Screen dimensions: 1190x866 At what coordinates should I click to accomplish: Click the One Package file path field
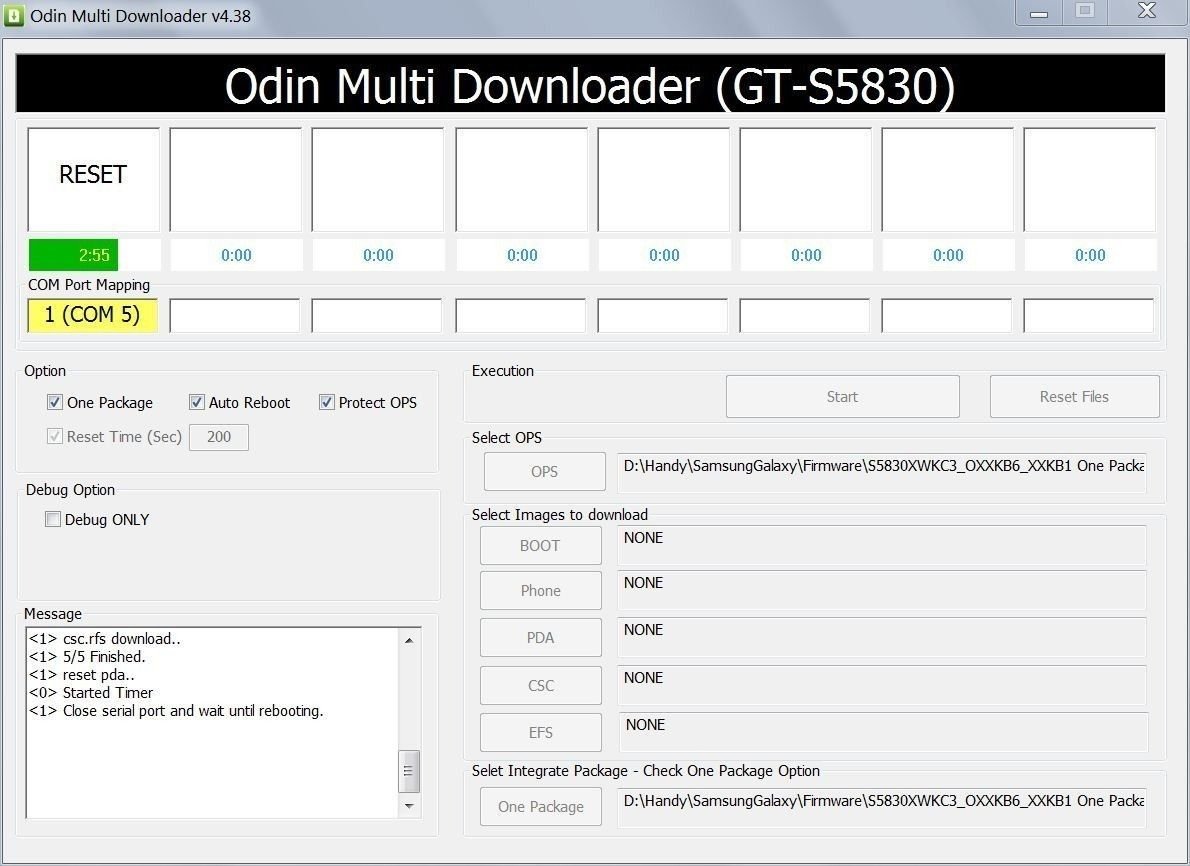coord(882,808)
